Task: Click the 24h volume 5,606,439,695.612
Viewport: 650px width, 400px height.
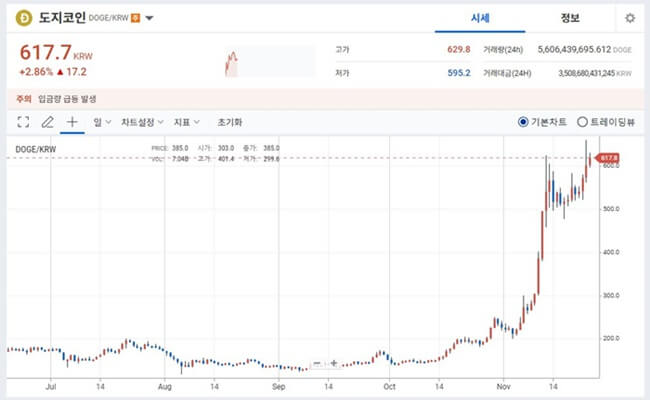Action: [574, 49]
